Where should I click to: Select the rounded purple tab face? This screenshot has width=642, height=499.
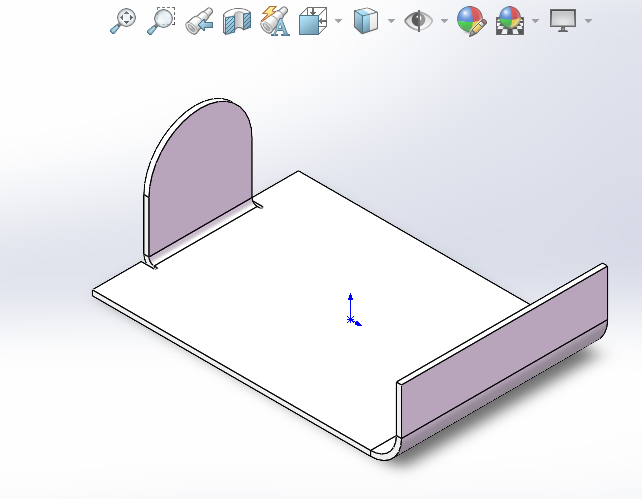coord(201,176)
